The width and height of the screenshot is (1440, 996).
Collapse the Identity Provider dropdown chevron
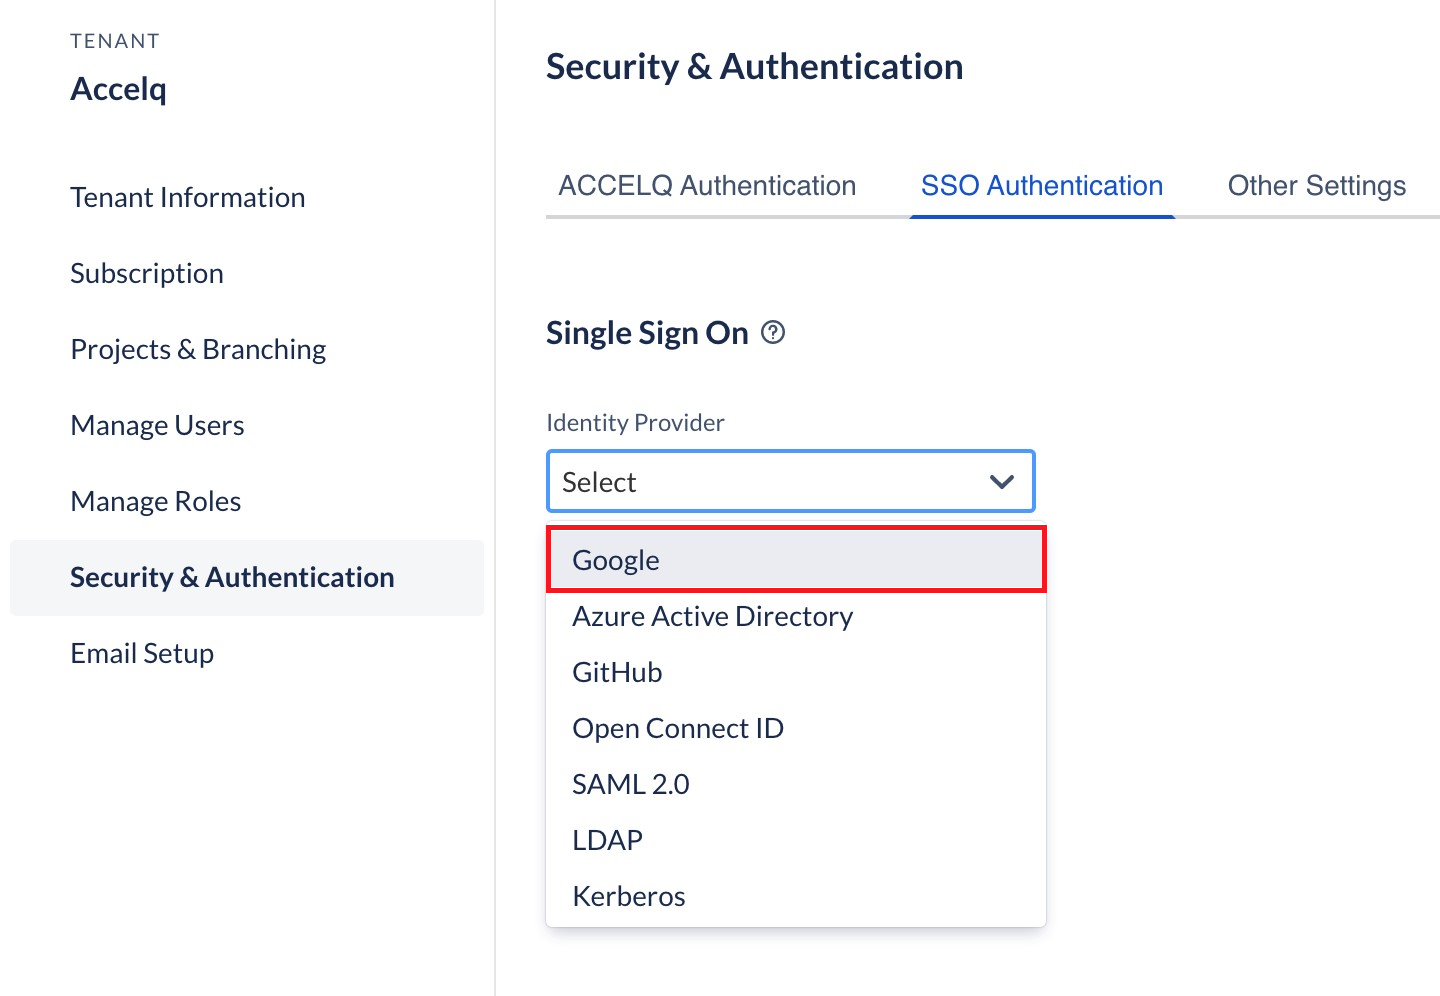[1001, 482]
